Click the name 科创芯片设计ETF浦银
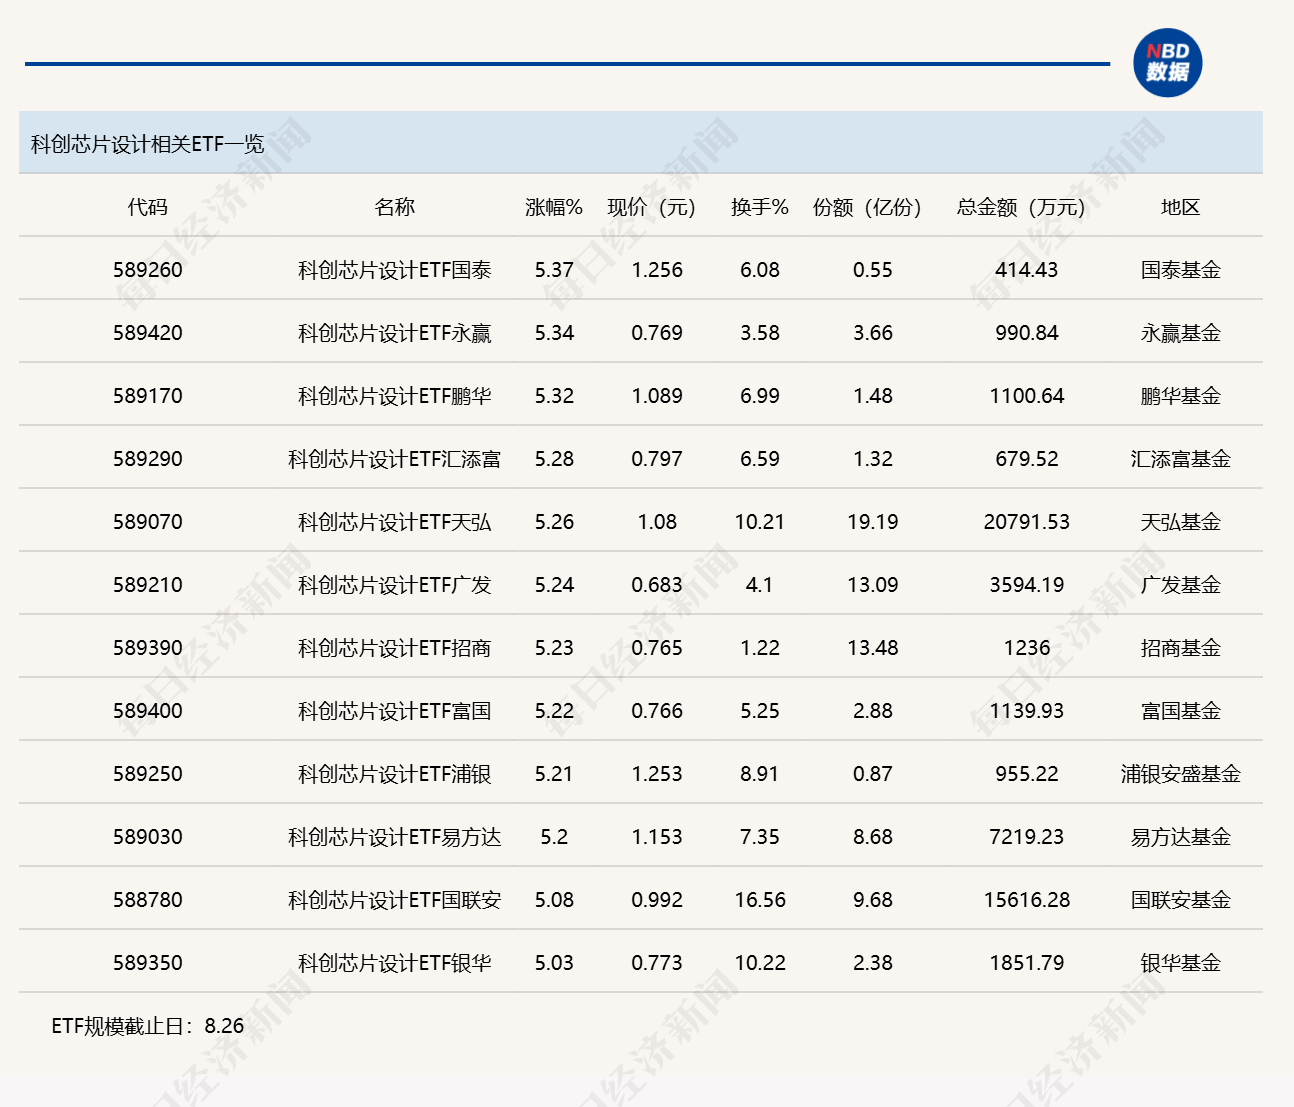The height and width of the screenshot is (1107, 1294). [394, 774]
